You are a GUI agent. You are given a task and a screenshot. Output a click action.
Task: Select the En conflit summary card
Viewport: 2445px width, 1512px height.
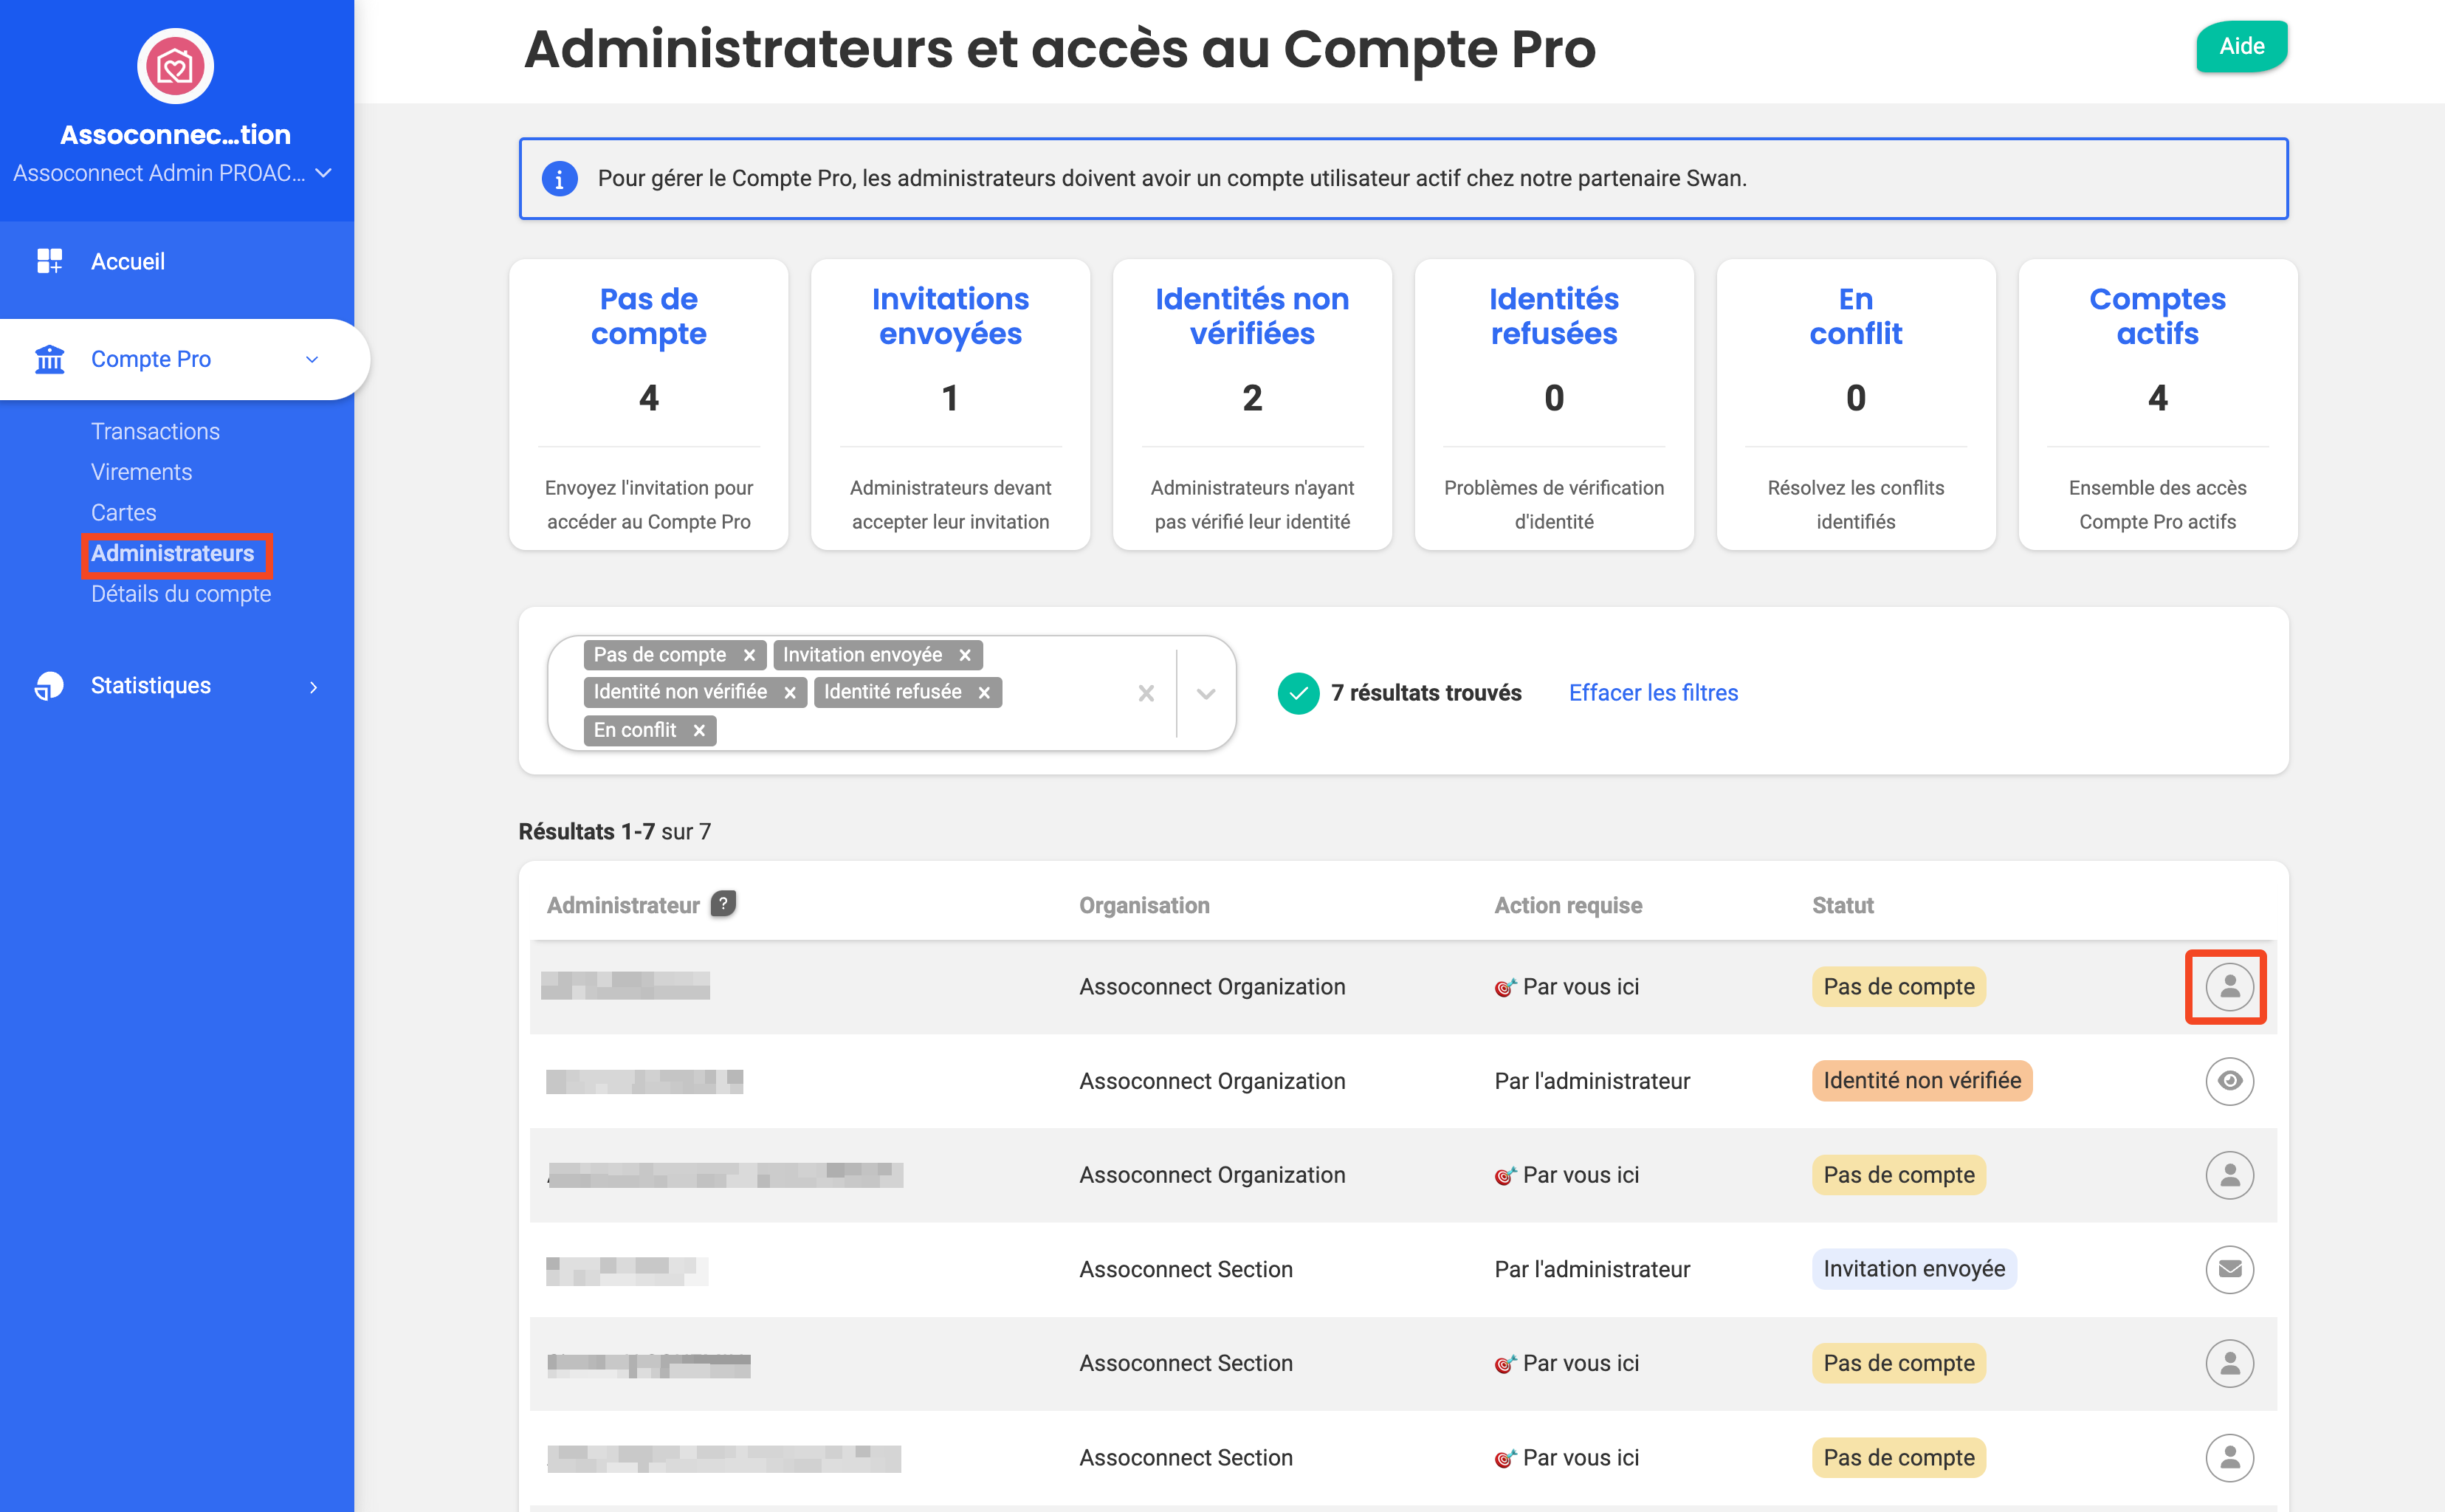point(1856,405)
